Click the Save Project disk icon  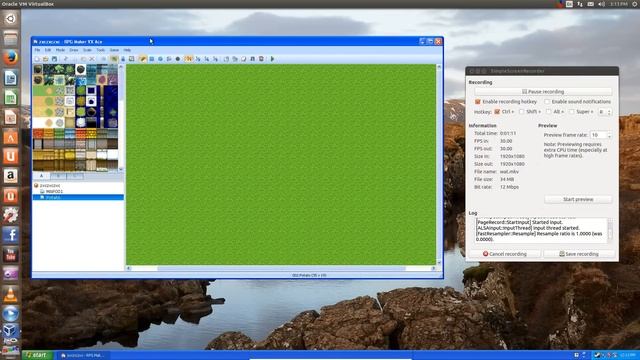55,59
